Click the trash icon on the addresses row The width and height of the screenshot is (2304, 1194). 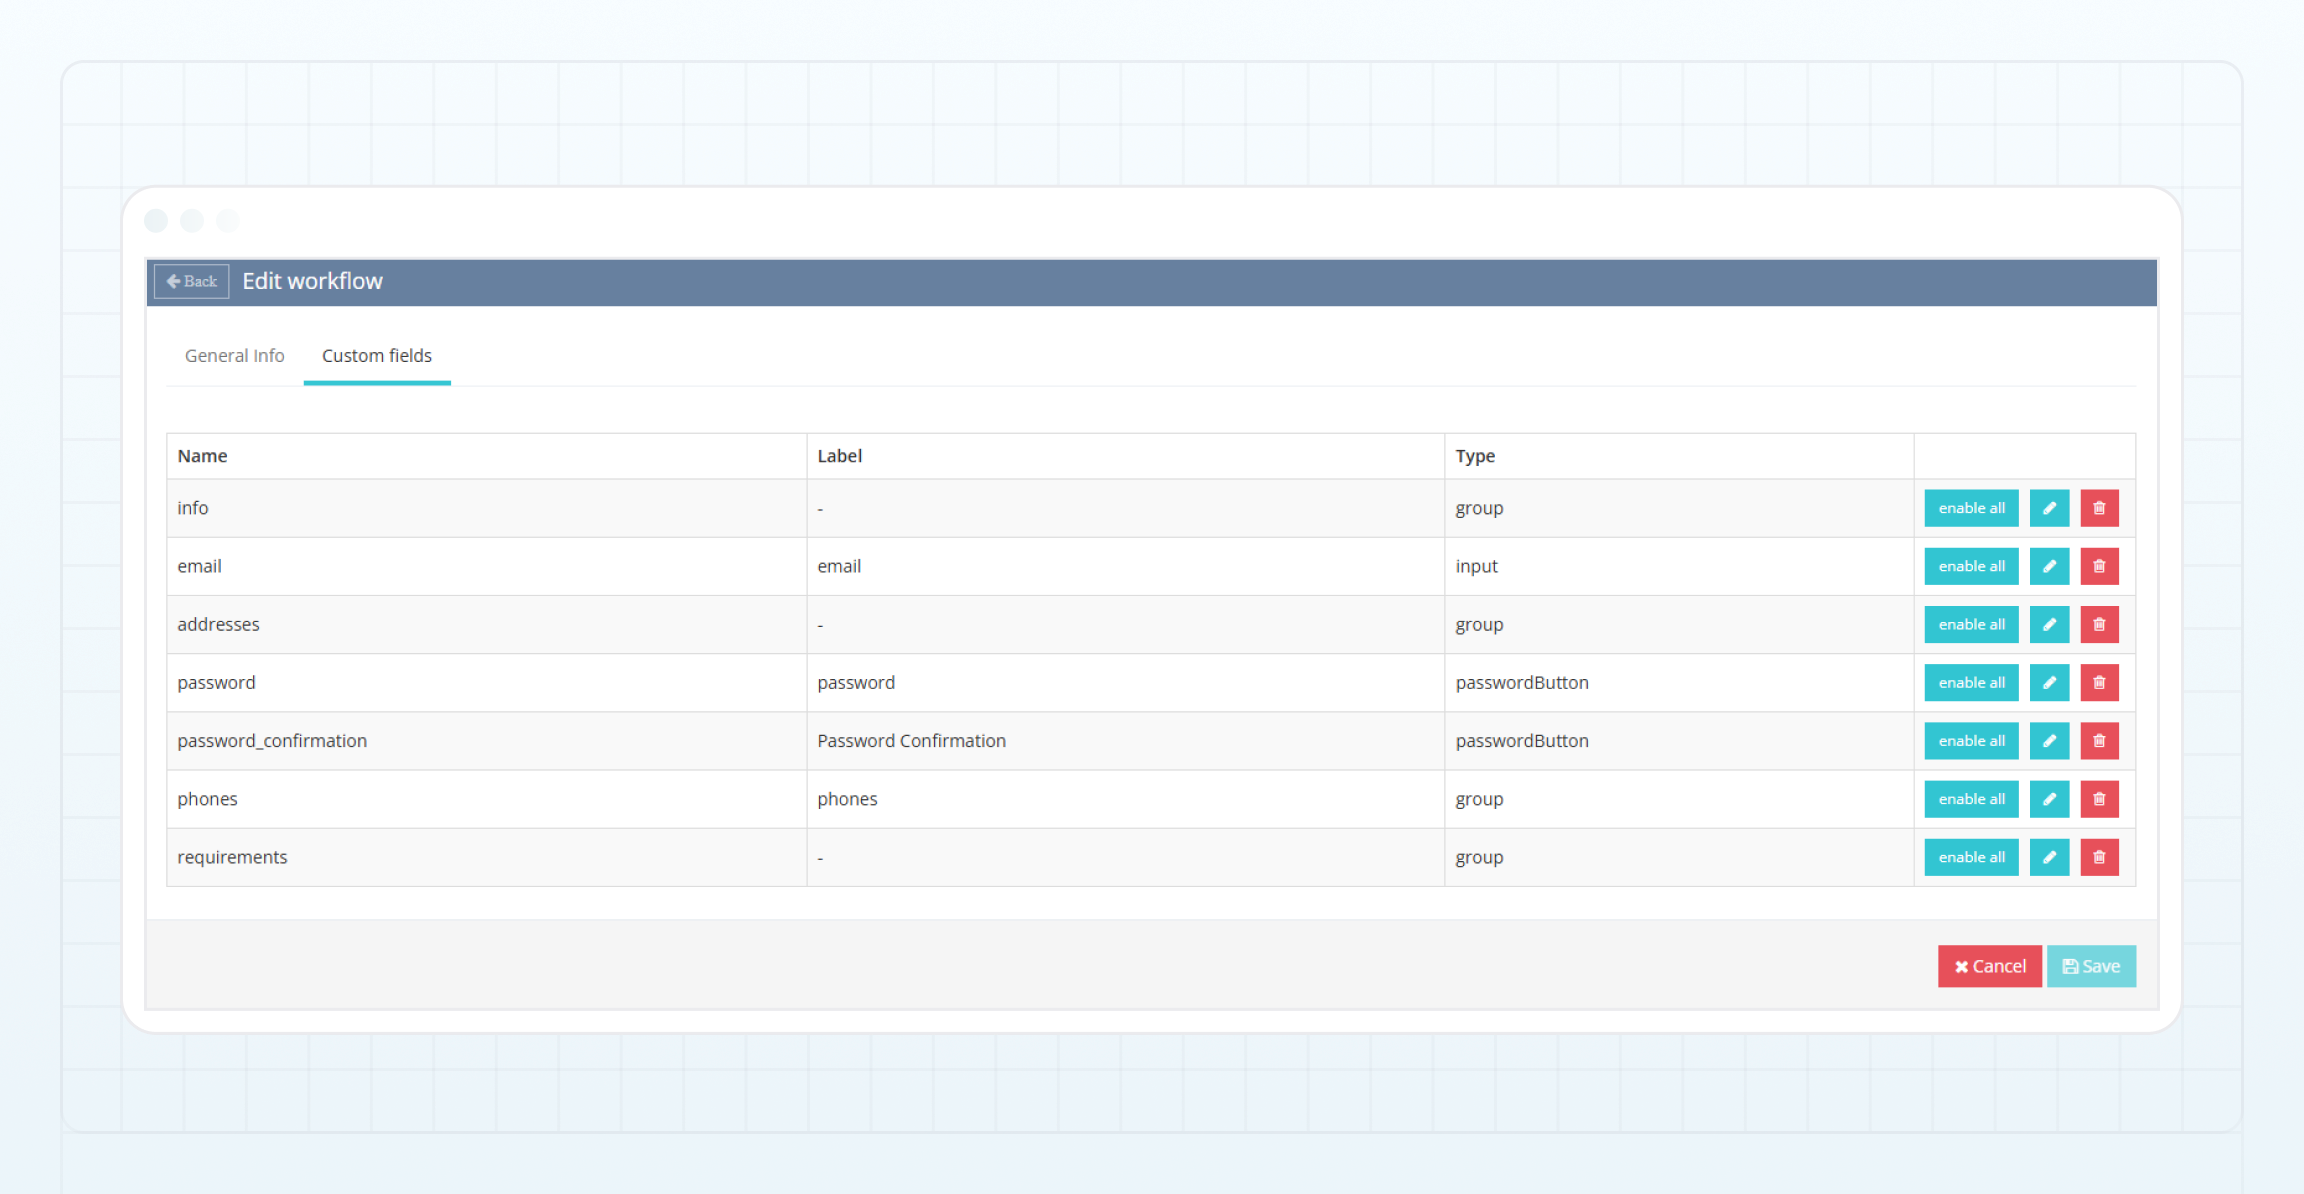pyautogui.click(x=2099, y=624)
